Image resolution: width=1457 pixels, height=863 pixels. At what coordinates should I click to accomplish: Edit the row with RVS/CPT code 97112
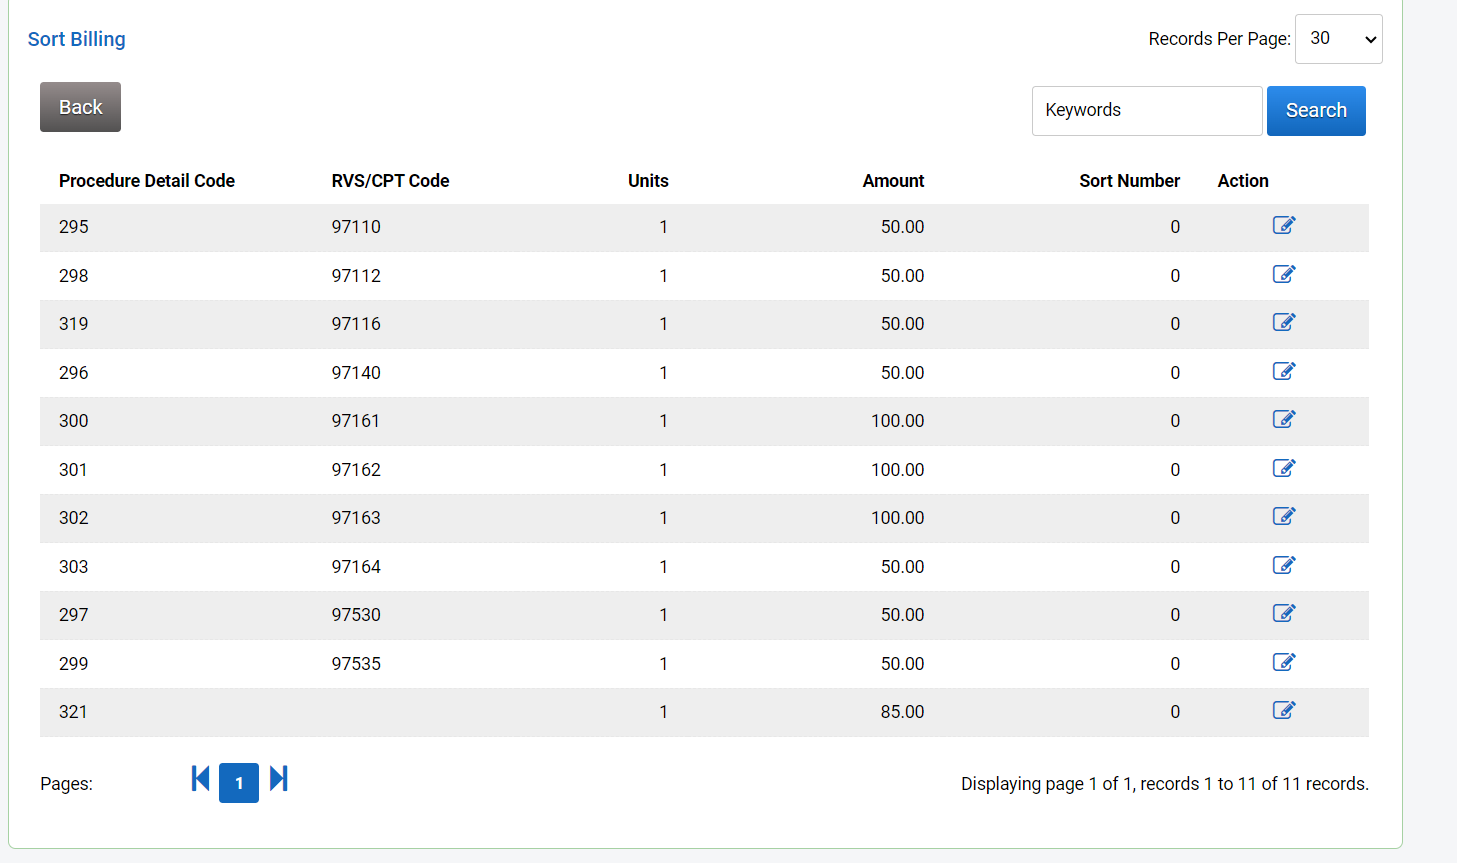(1283, 274)
